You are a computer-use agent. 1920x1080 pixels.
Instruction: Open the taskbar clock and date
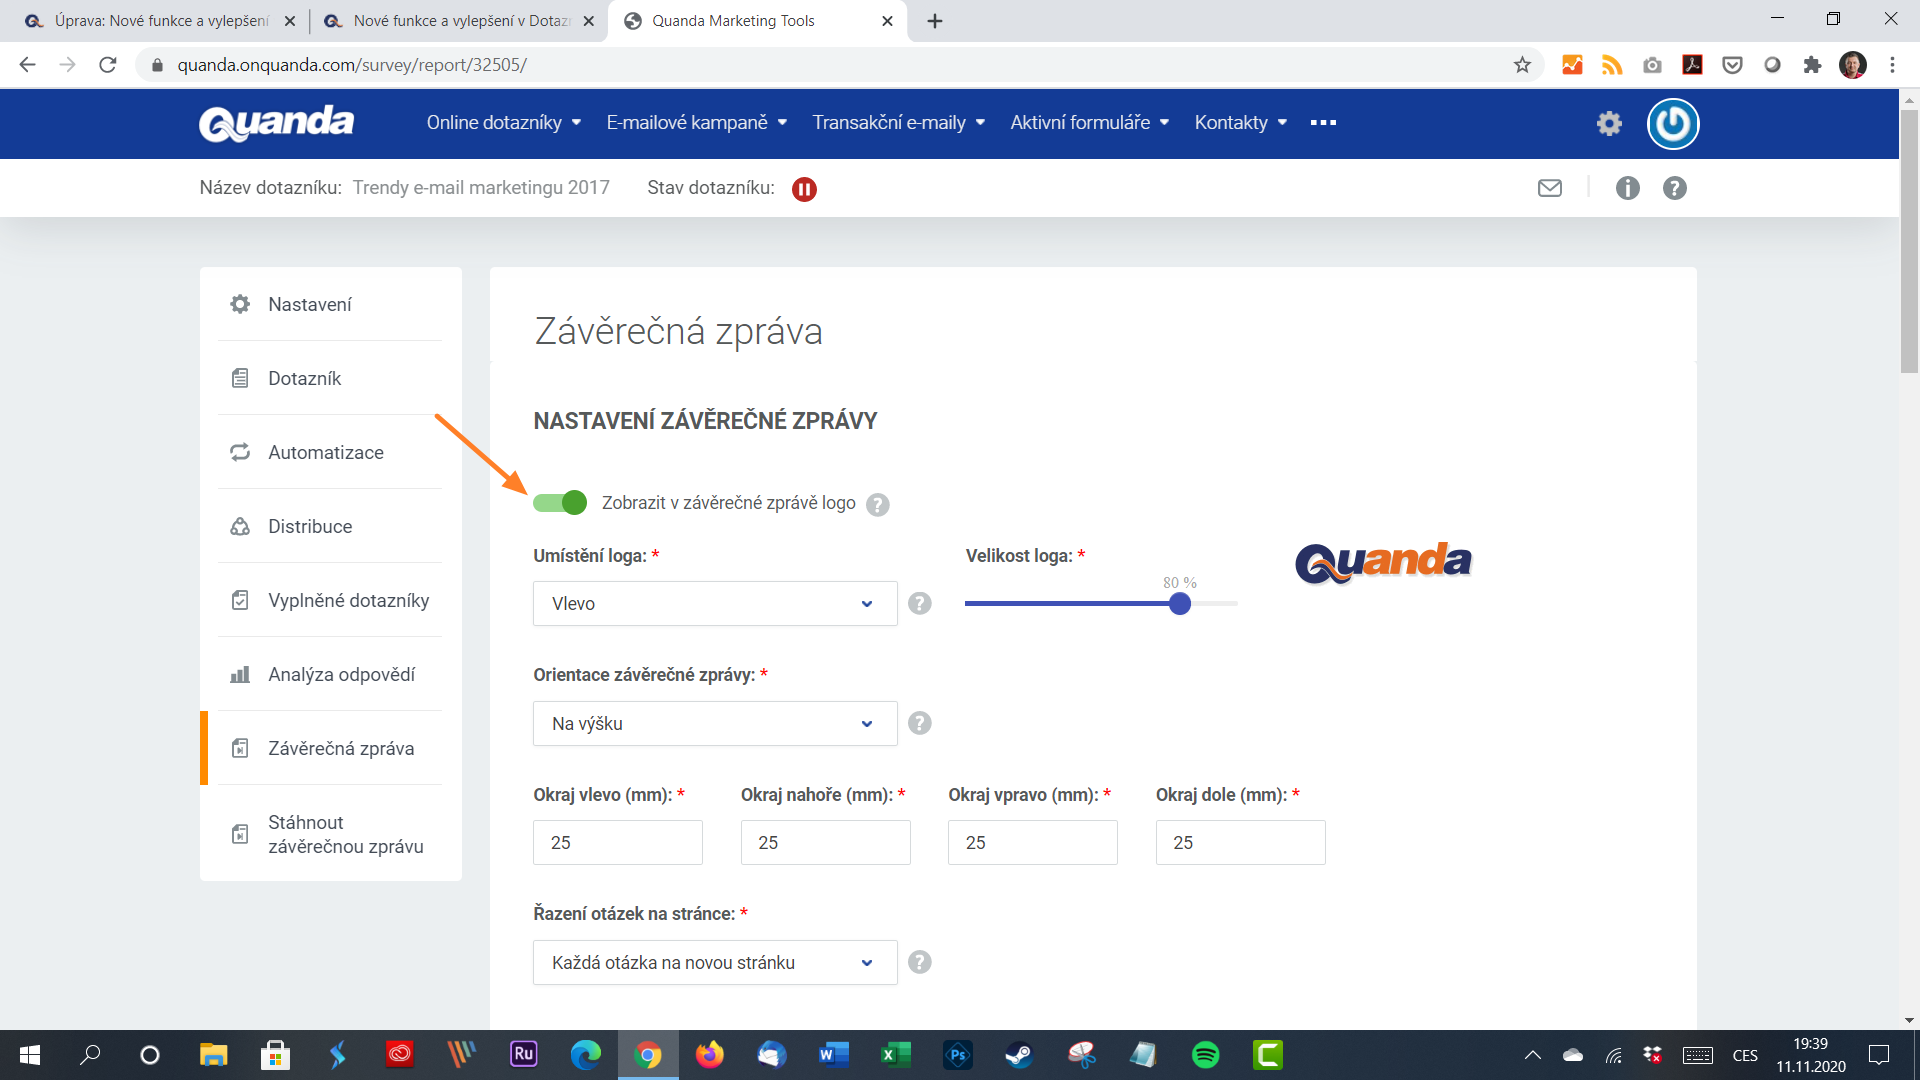(1811, 1055)
